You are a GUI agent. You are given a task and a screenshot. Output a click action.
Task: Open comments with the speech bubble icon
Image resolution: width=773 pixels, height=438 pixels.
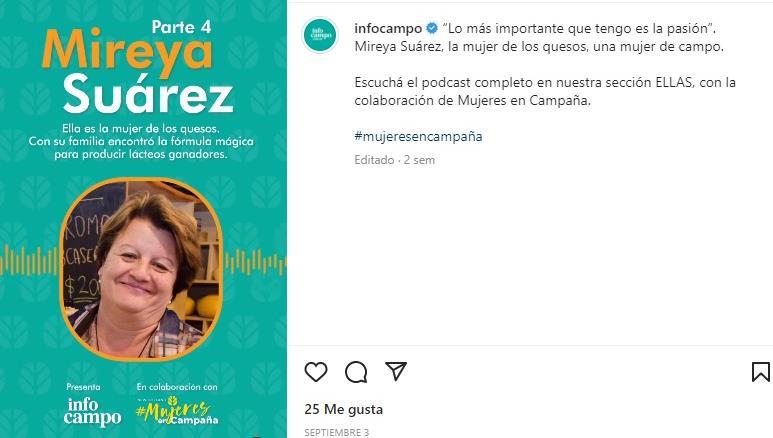pyautogui.click(x=356, y=372)
